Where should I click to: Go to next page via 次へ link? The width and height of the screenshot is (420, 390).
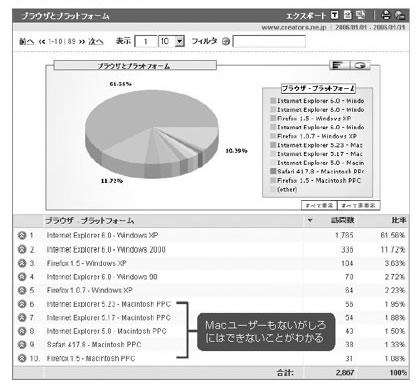point(96,41)
